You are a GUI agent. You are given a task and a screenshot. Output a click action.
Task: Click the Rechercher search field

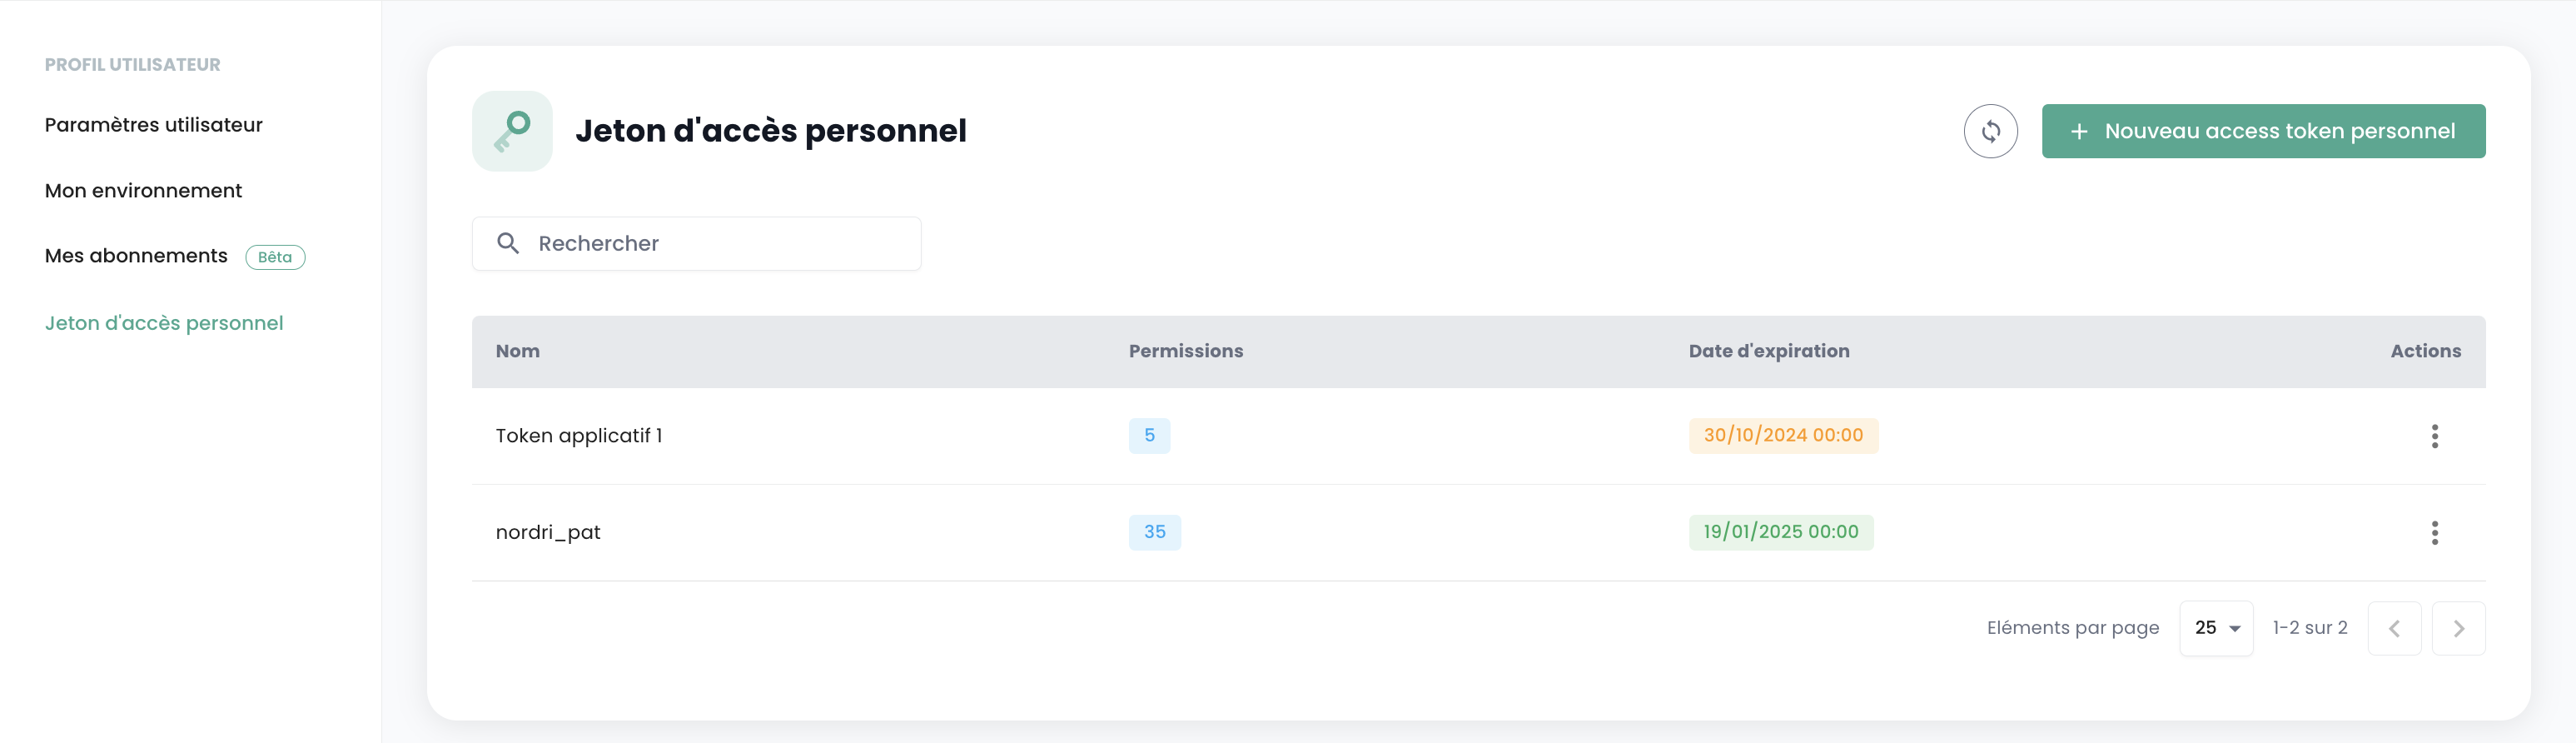click(x=720, y=243)
